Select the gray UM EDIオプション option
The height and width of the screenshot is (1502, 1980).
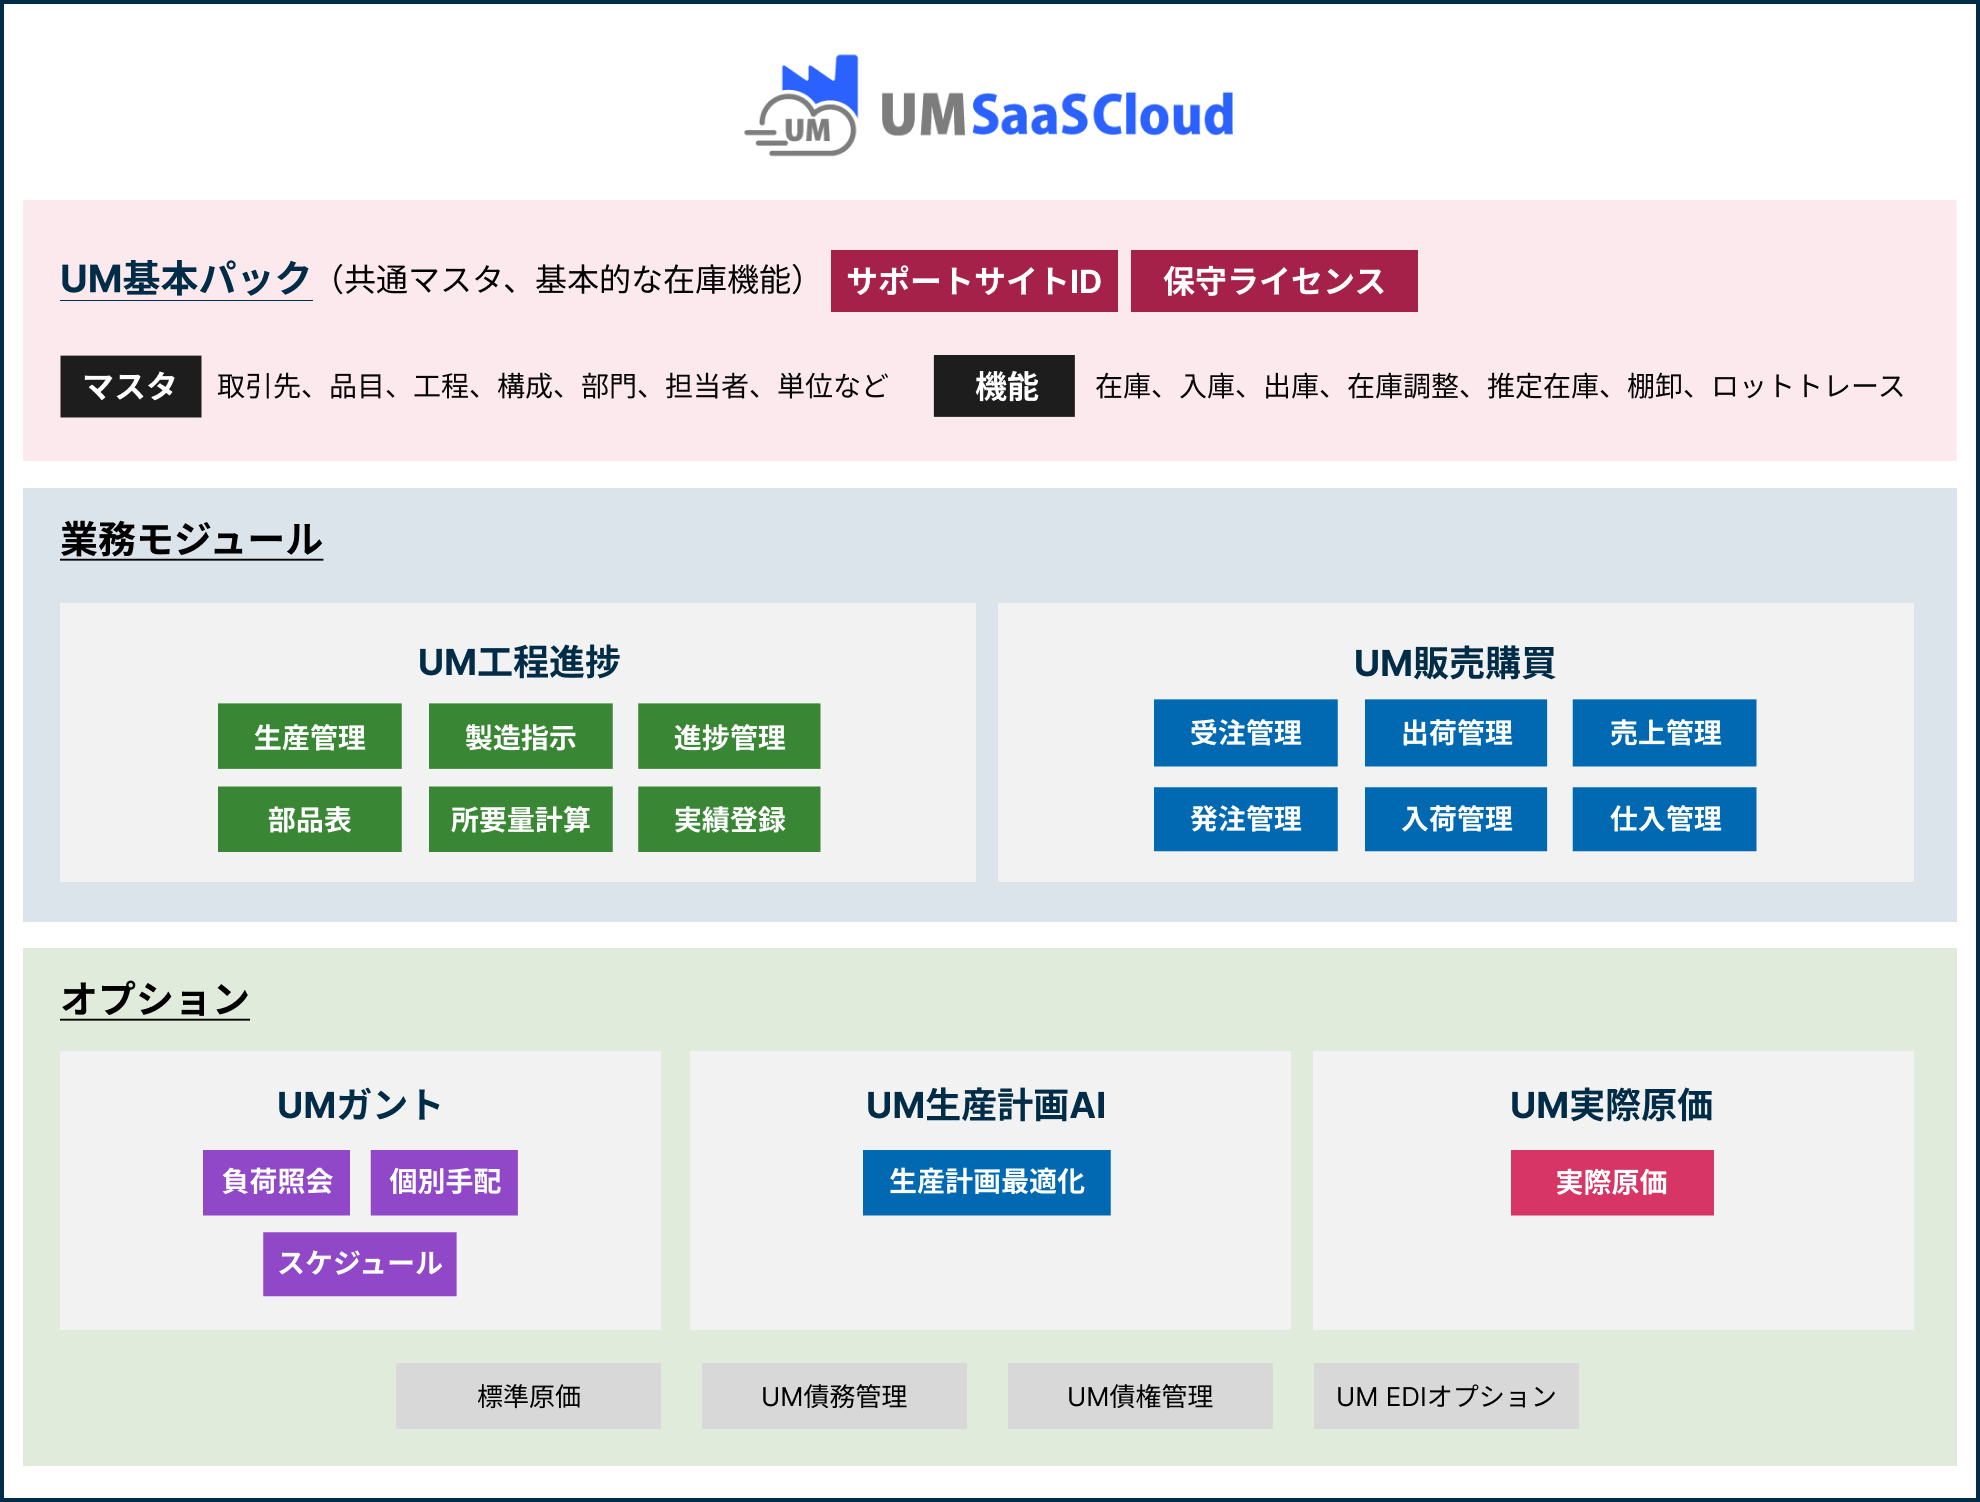(x=1446, y=1396)
